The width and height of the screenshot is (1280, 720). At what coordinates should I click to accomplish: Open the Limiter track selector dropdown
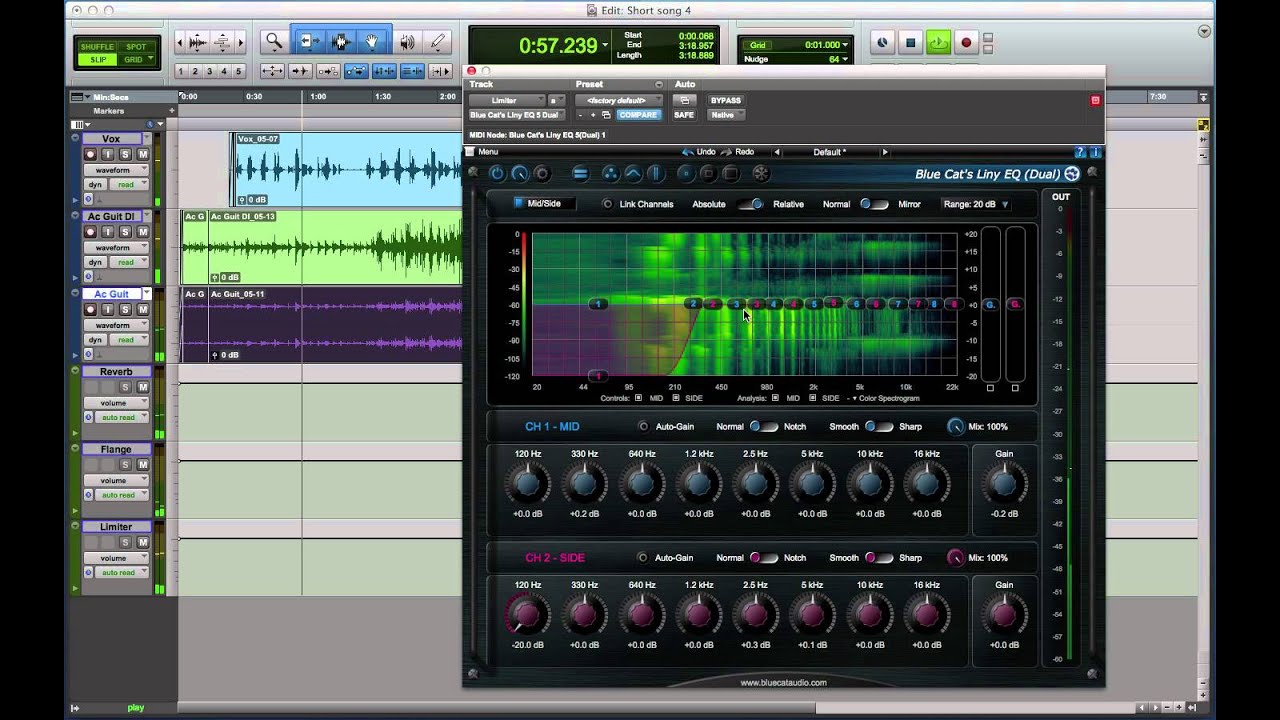tap(508, 100)
